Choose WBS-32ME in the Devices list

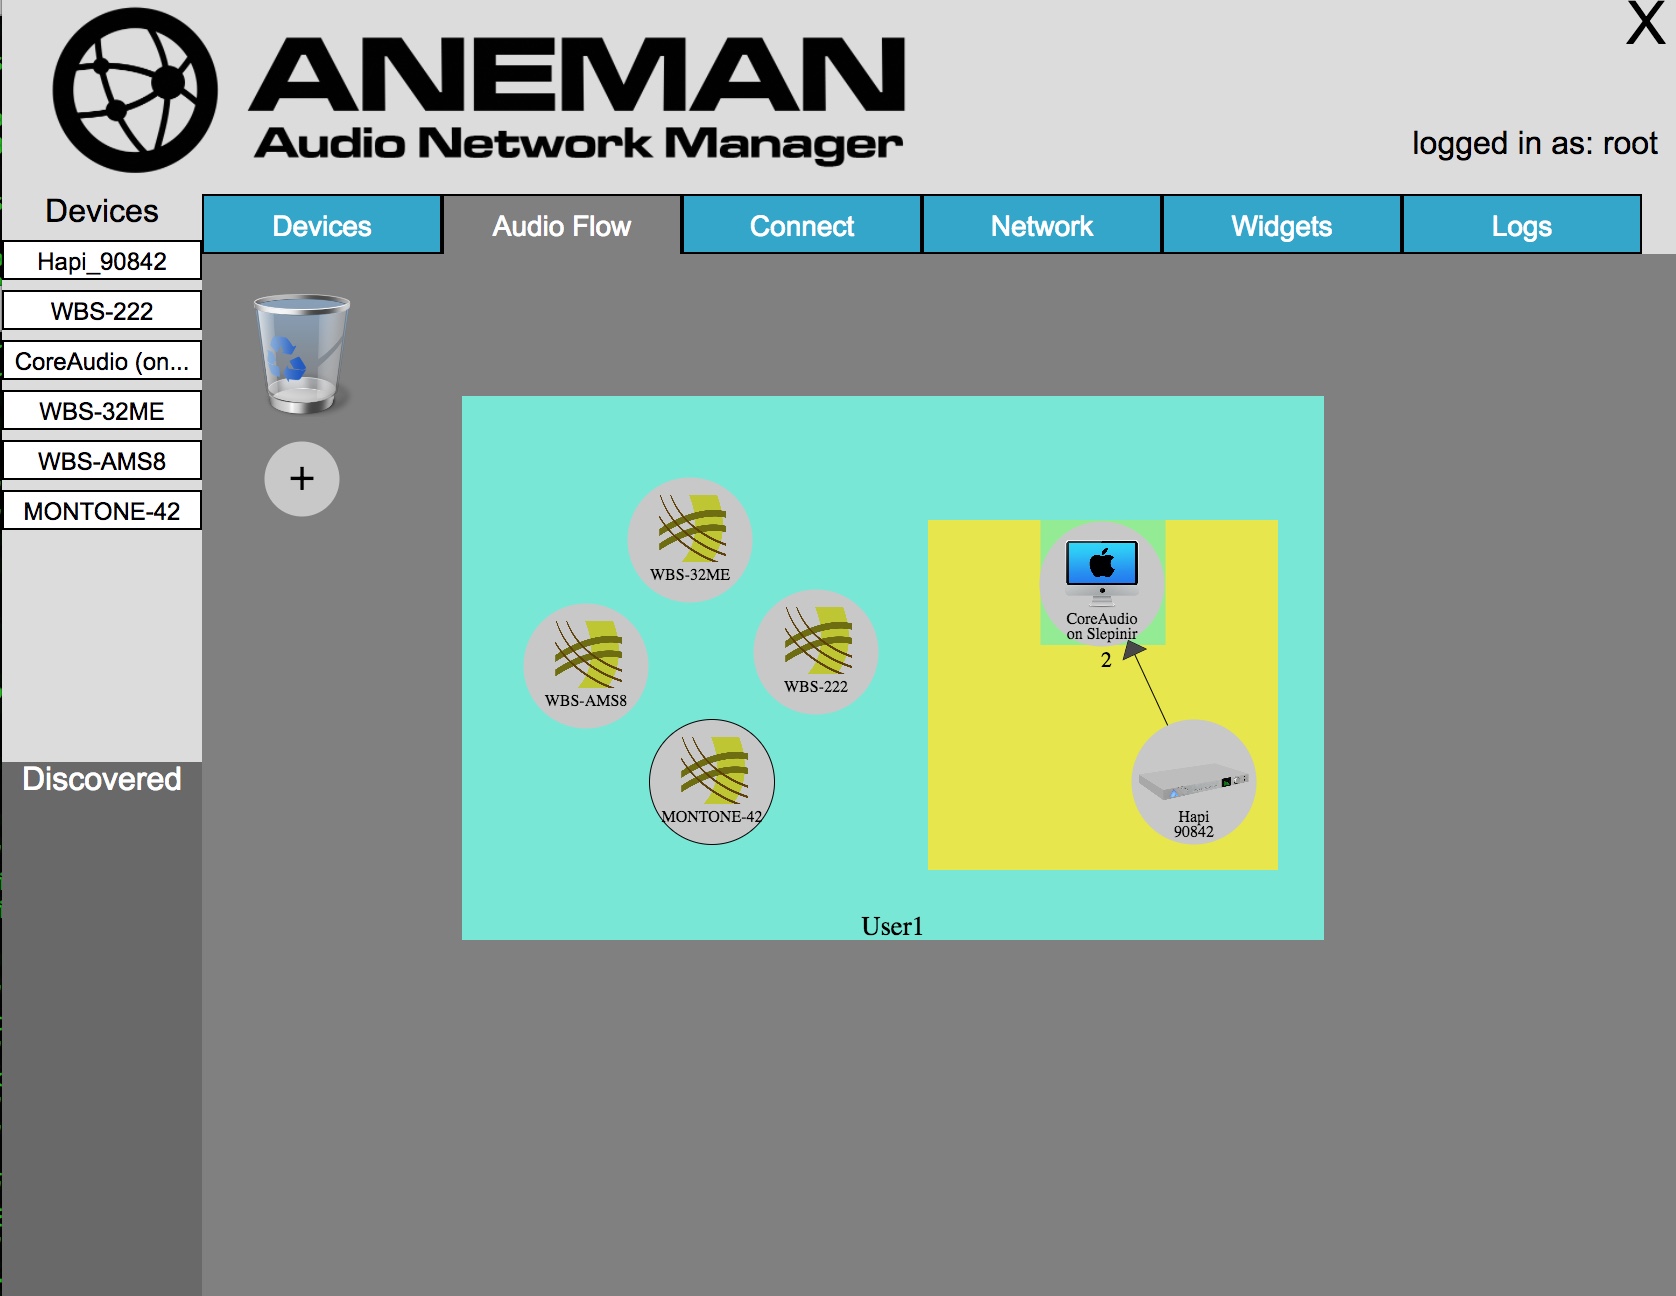[102, 411]
